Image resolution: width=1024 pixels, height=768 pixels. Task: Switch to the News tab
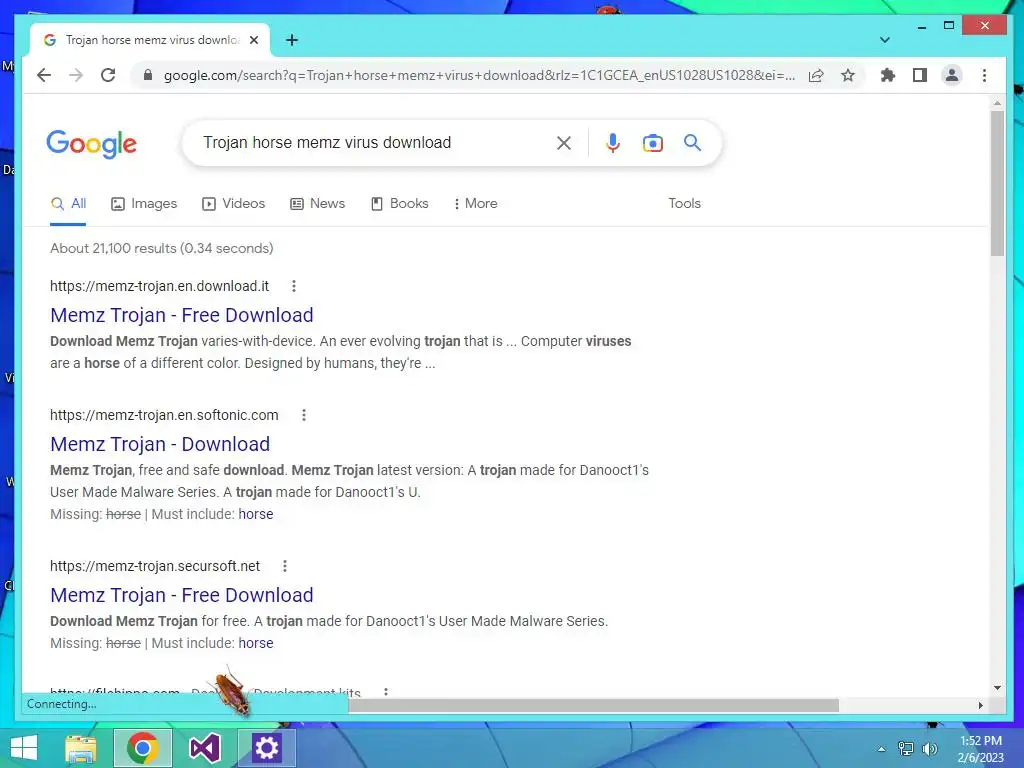pos(317,204)
